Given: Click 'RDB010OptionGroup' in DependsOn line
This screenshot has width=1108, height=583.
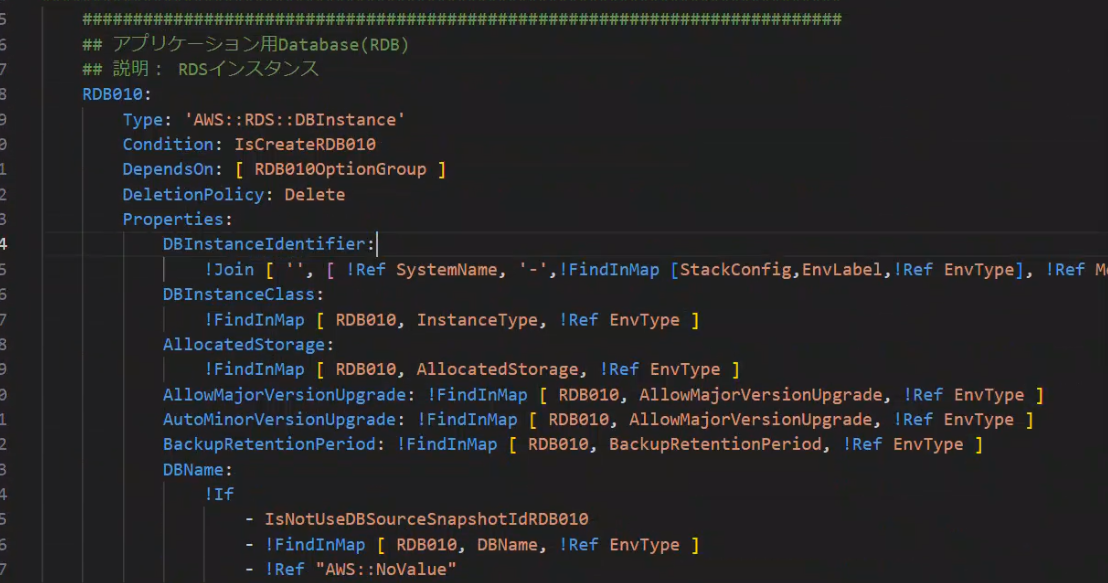Looking at the screenshot, I should tap(340, 170).
